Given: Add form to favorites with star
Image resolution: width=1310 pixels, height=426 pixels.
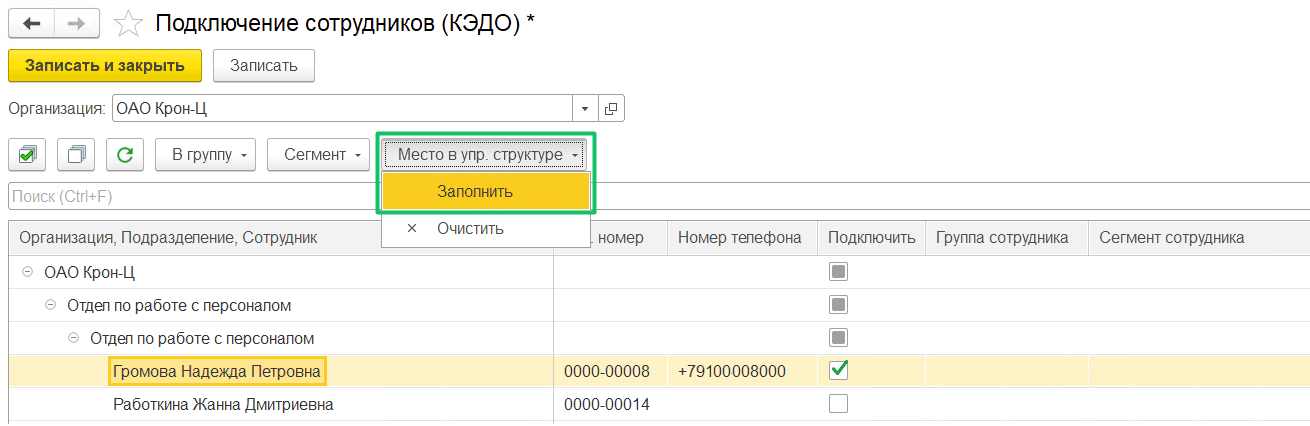Looking at the screenshot, I should [x=129, y=23].
